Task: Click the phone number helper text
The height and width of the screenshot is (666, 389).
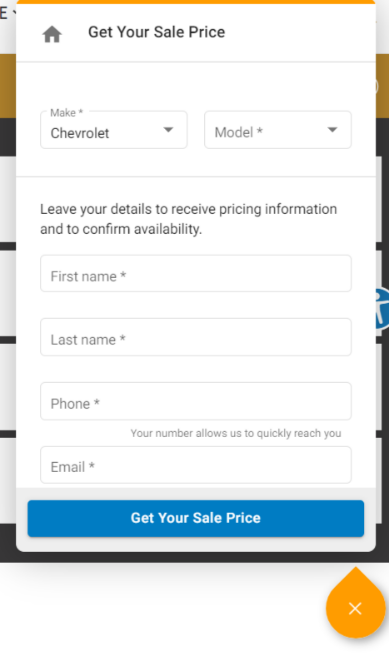Action: tap(236, 433)
